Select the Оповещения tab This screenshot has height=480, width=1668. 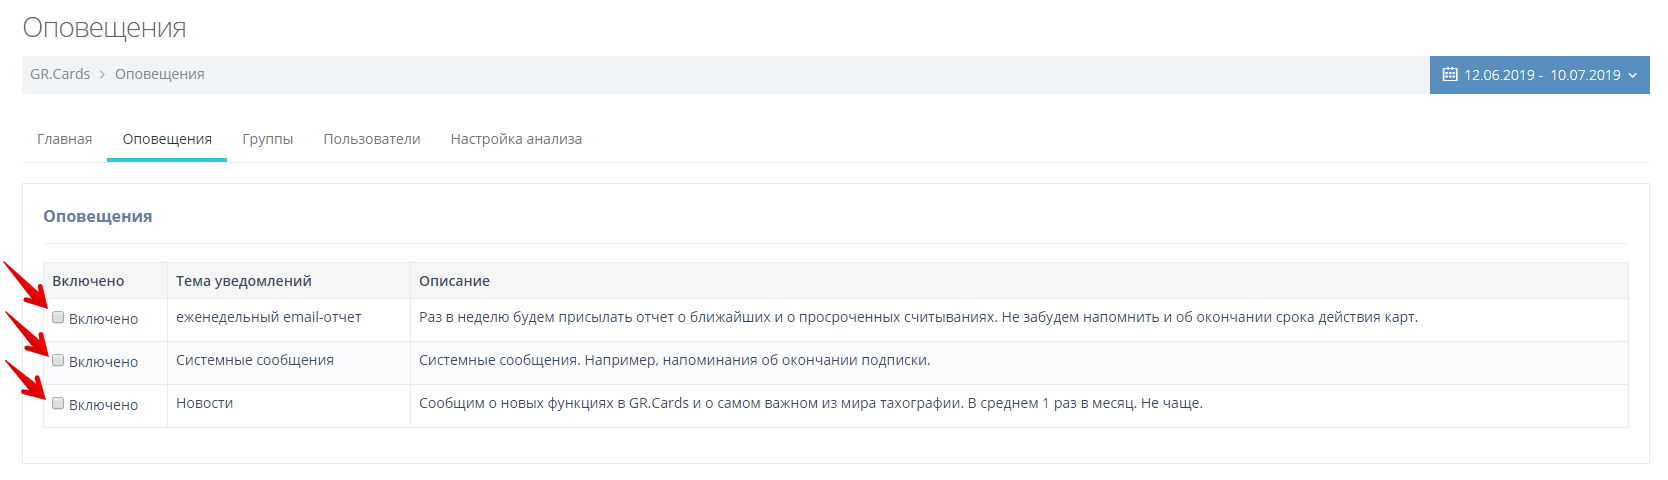coord(167,139)
